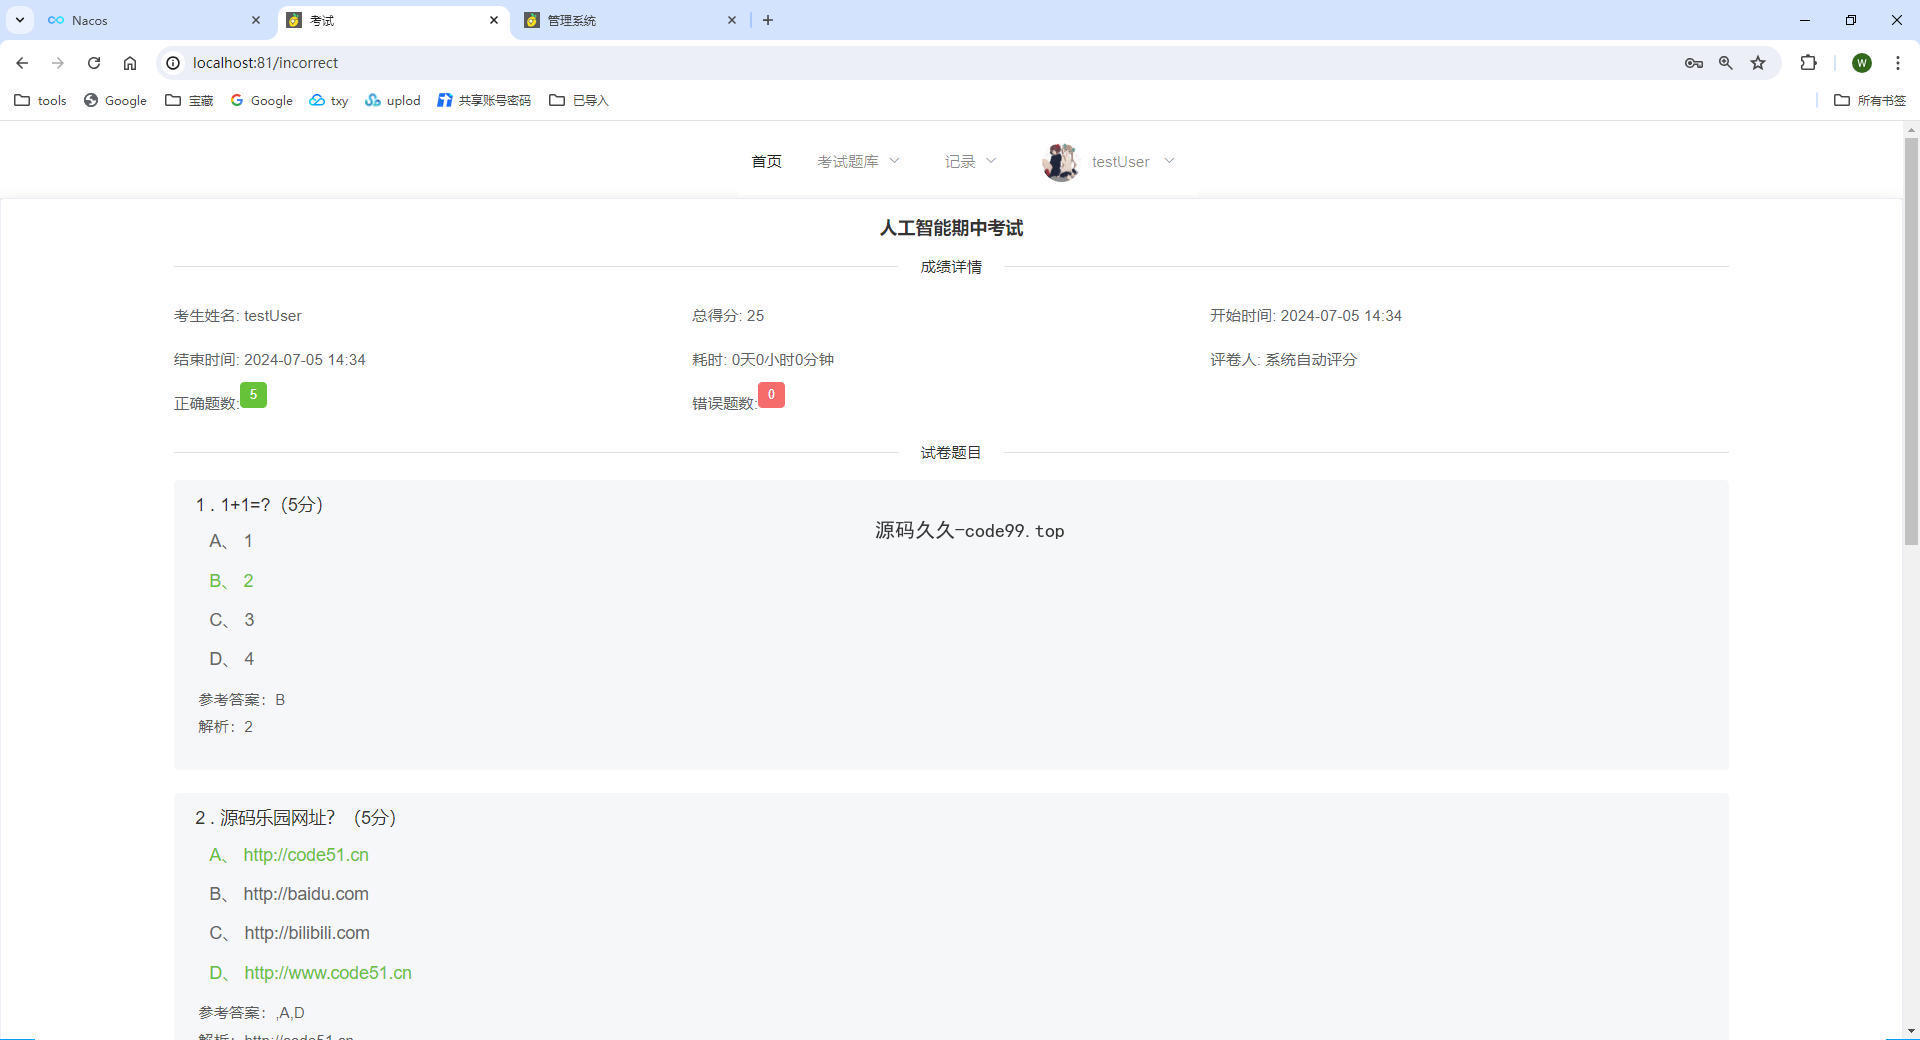This screenshot has width=1920, height=1040.
Task: Click the testUser avatar picture
Action: [x=1060, y=161]
